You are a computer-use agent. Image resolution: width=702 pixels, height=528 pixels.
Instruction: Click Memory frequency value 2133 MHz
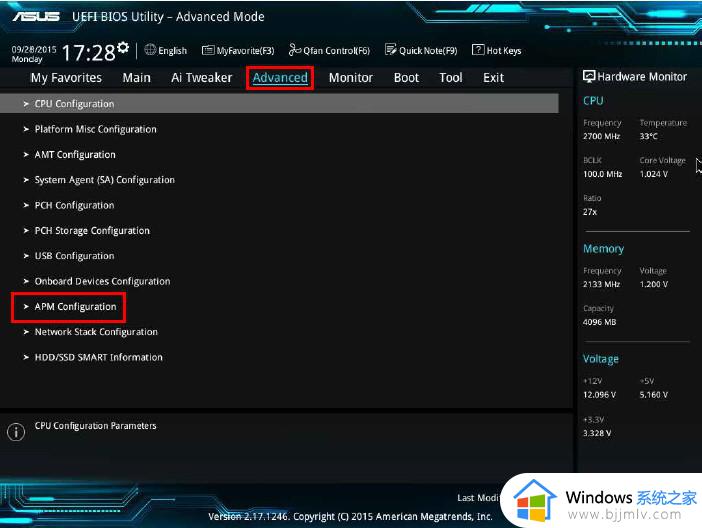click(601, 284)
